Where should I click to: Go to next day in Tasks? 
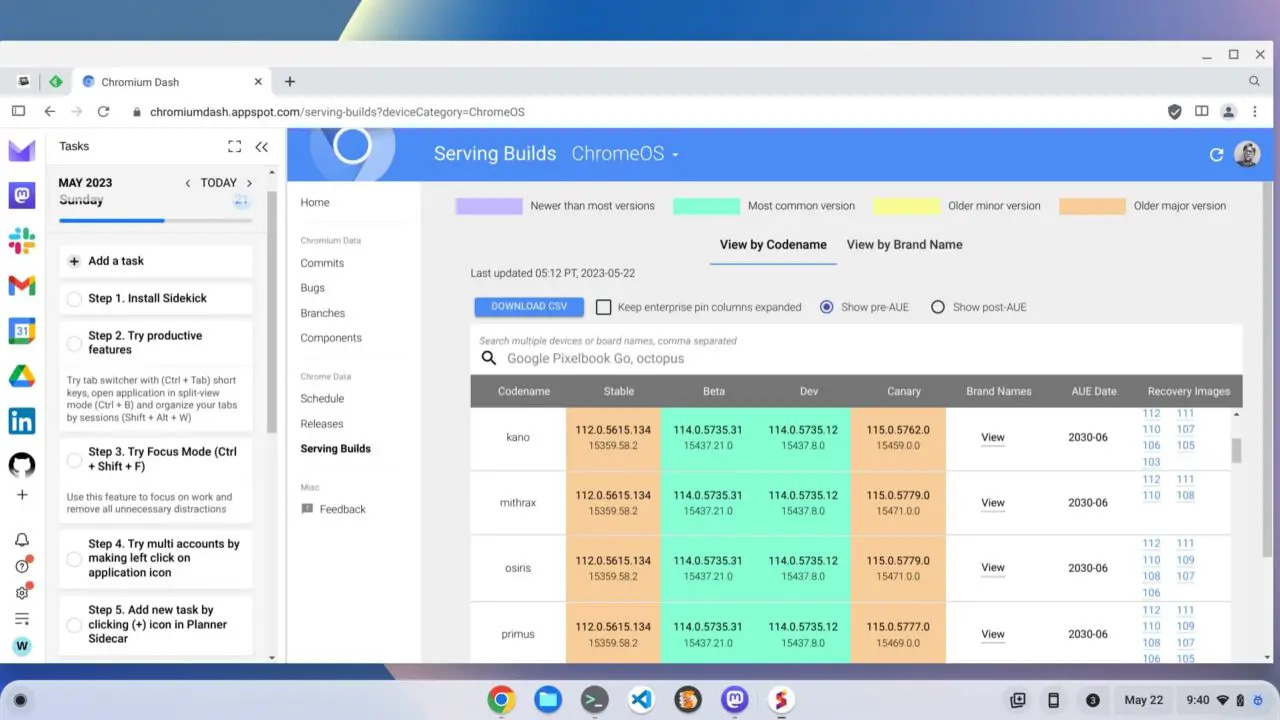click(249, 183)
